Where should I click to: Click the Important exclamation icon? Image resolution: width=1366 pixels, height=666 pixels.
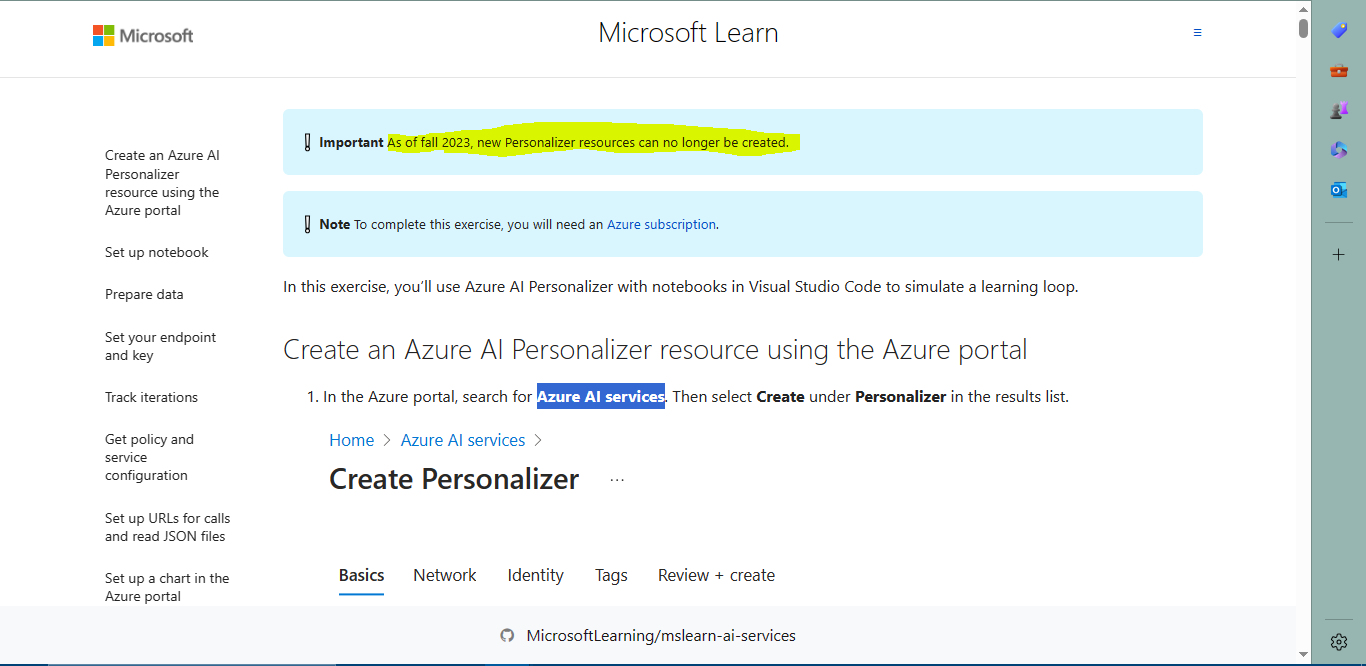point(307,142)
